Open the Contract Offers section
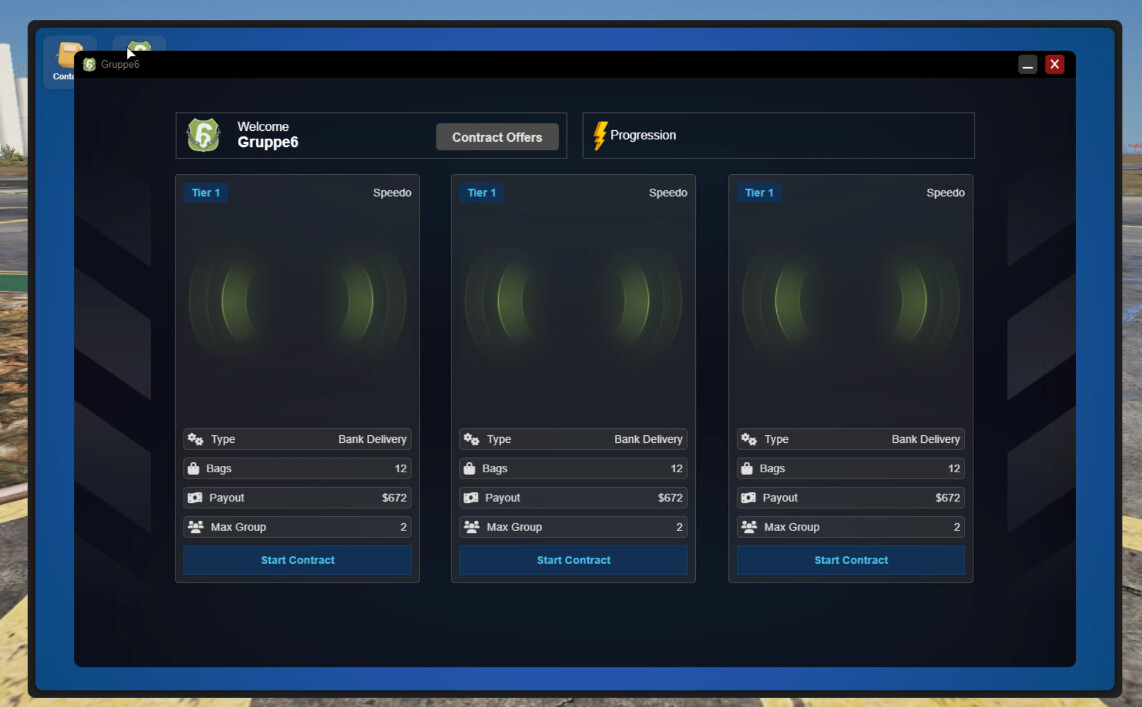The image size is (1142, 707). coord(497,137)
